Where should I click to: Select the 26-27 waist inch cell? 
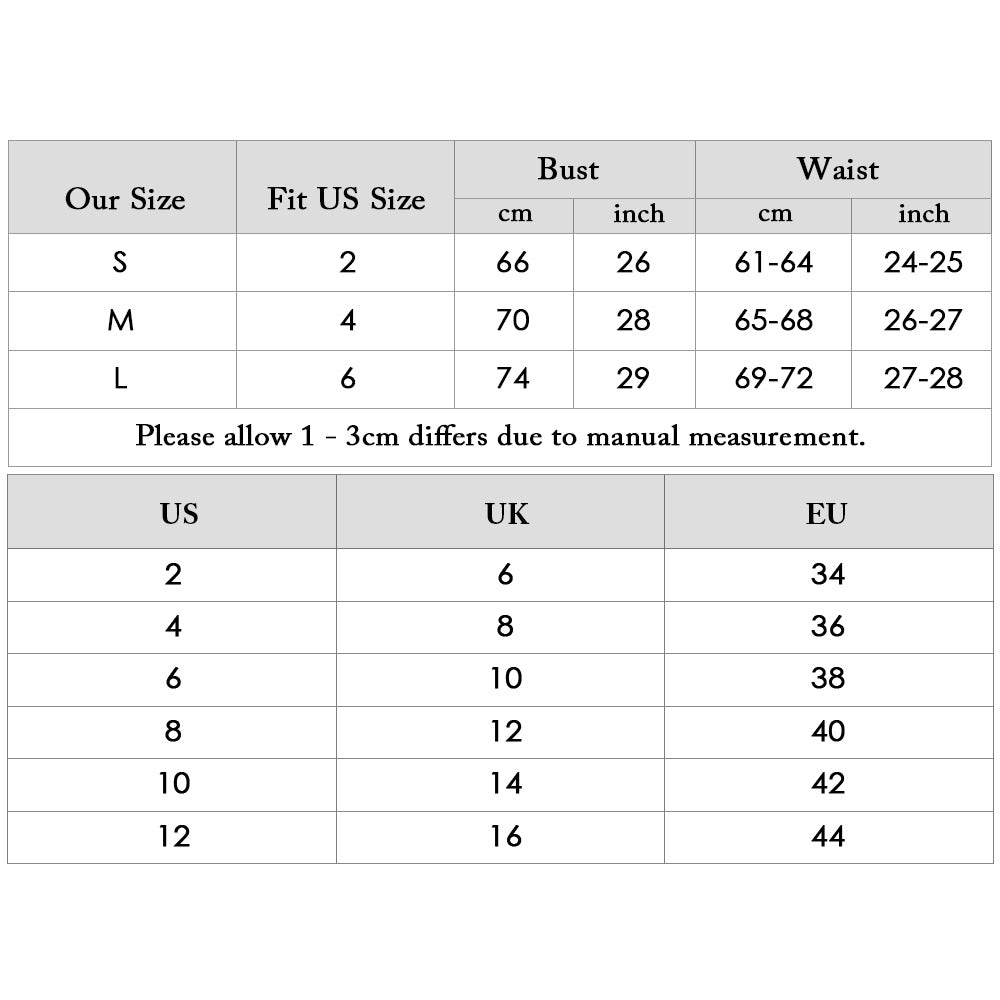pyautogui.click(x=923, y=321)
